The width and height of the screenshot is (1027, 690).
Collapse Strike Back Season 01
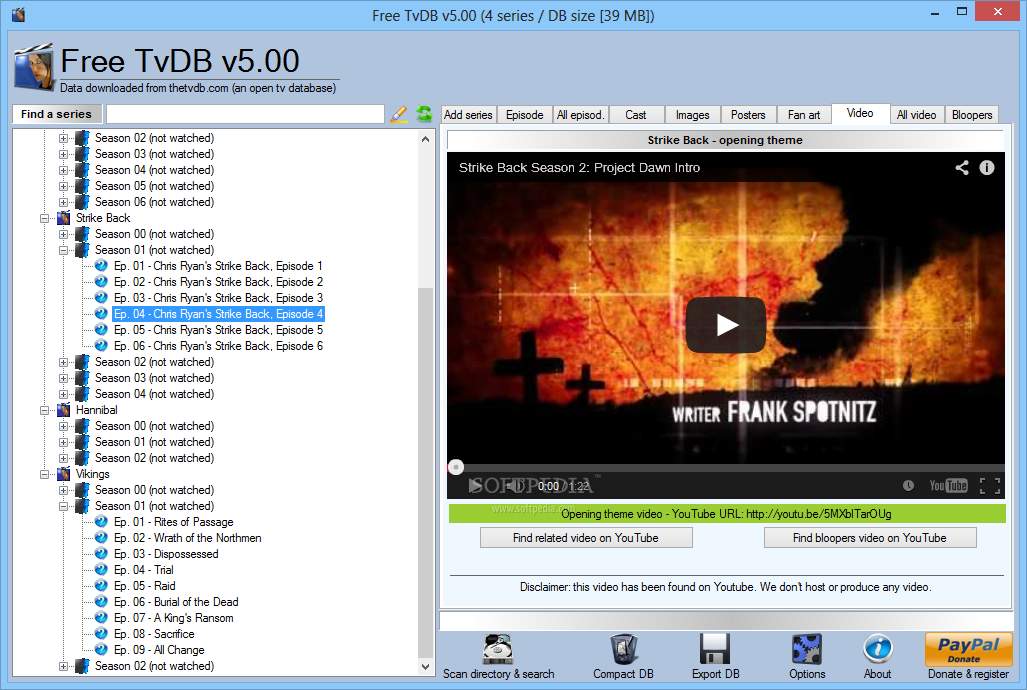tap(64, 250)
